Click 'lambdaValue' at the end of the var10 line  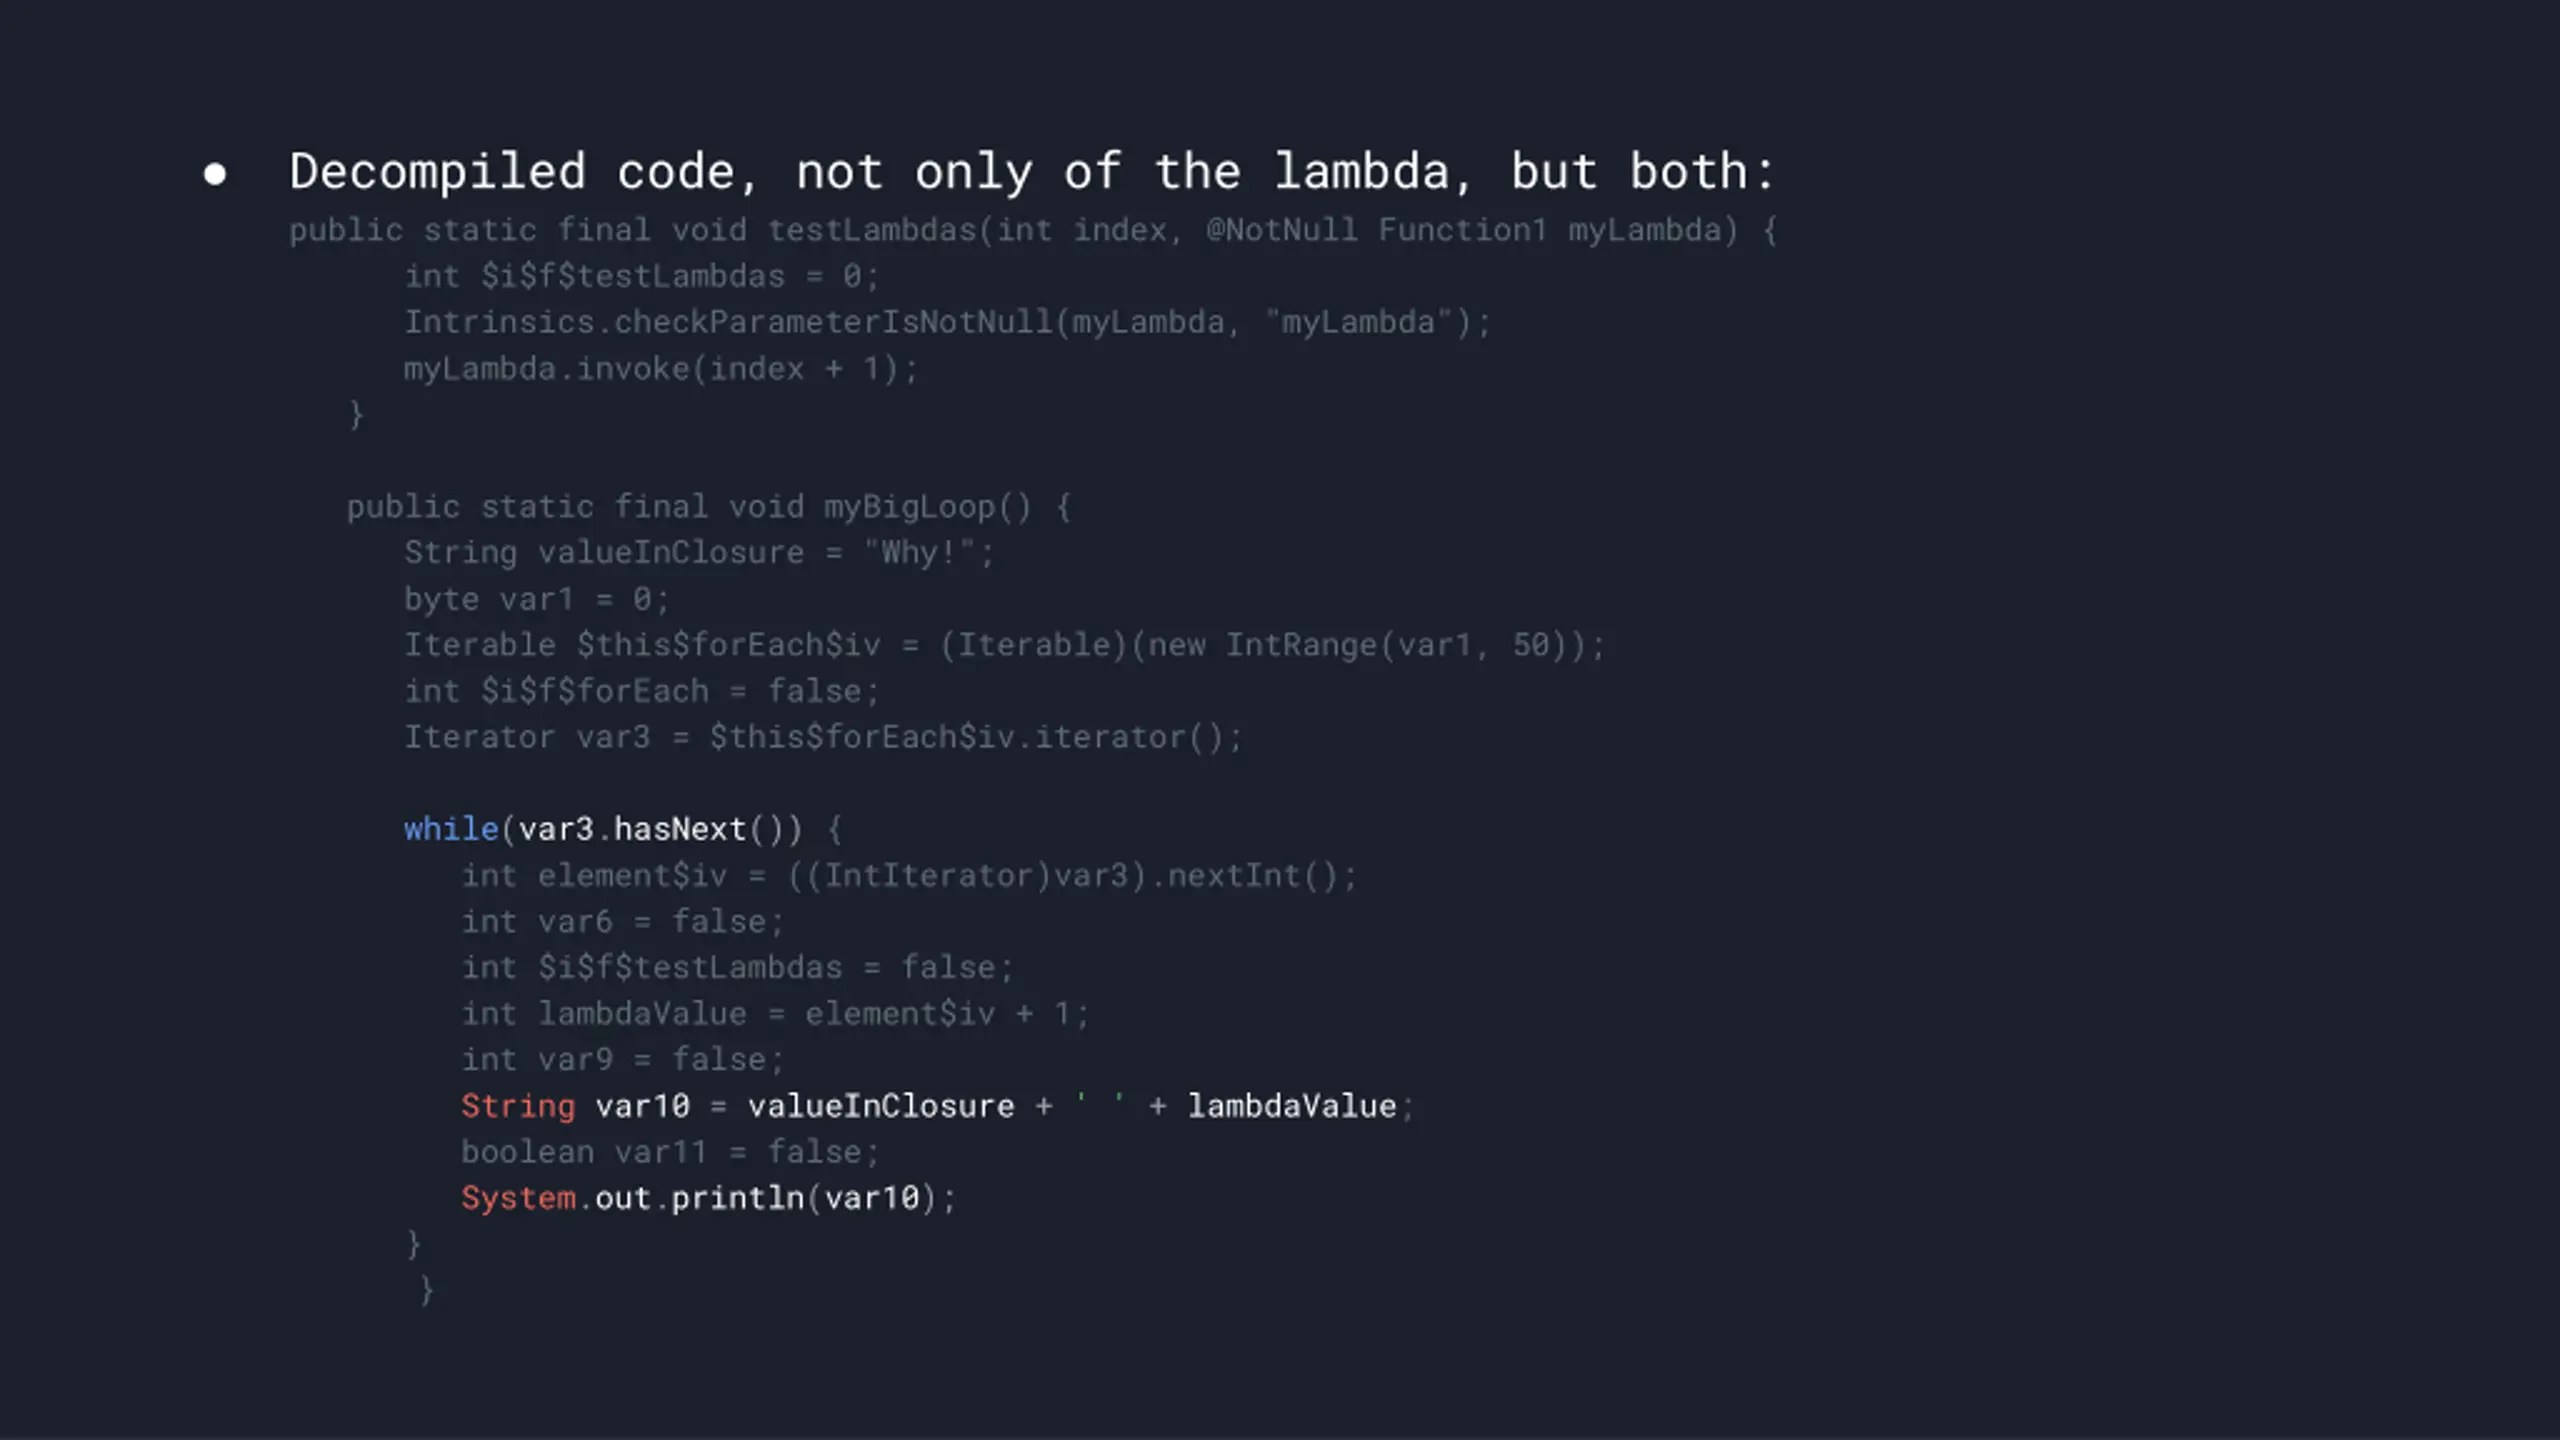(1292, 1106)
